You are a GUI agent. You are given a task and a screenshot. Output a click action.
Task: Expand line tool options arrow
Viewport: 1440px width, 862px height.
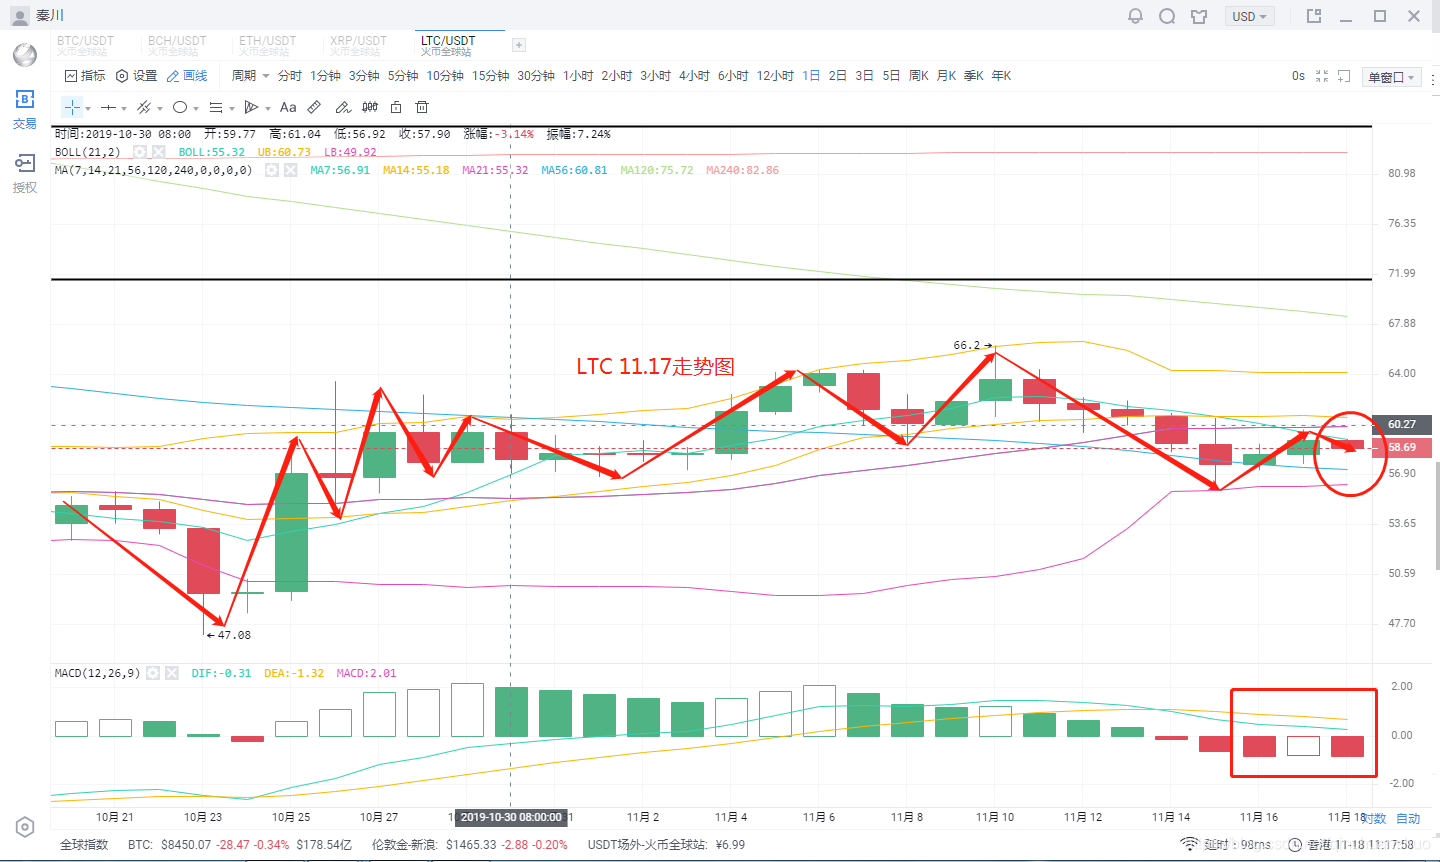[x=124, y=108]
